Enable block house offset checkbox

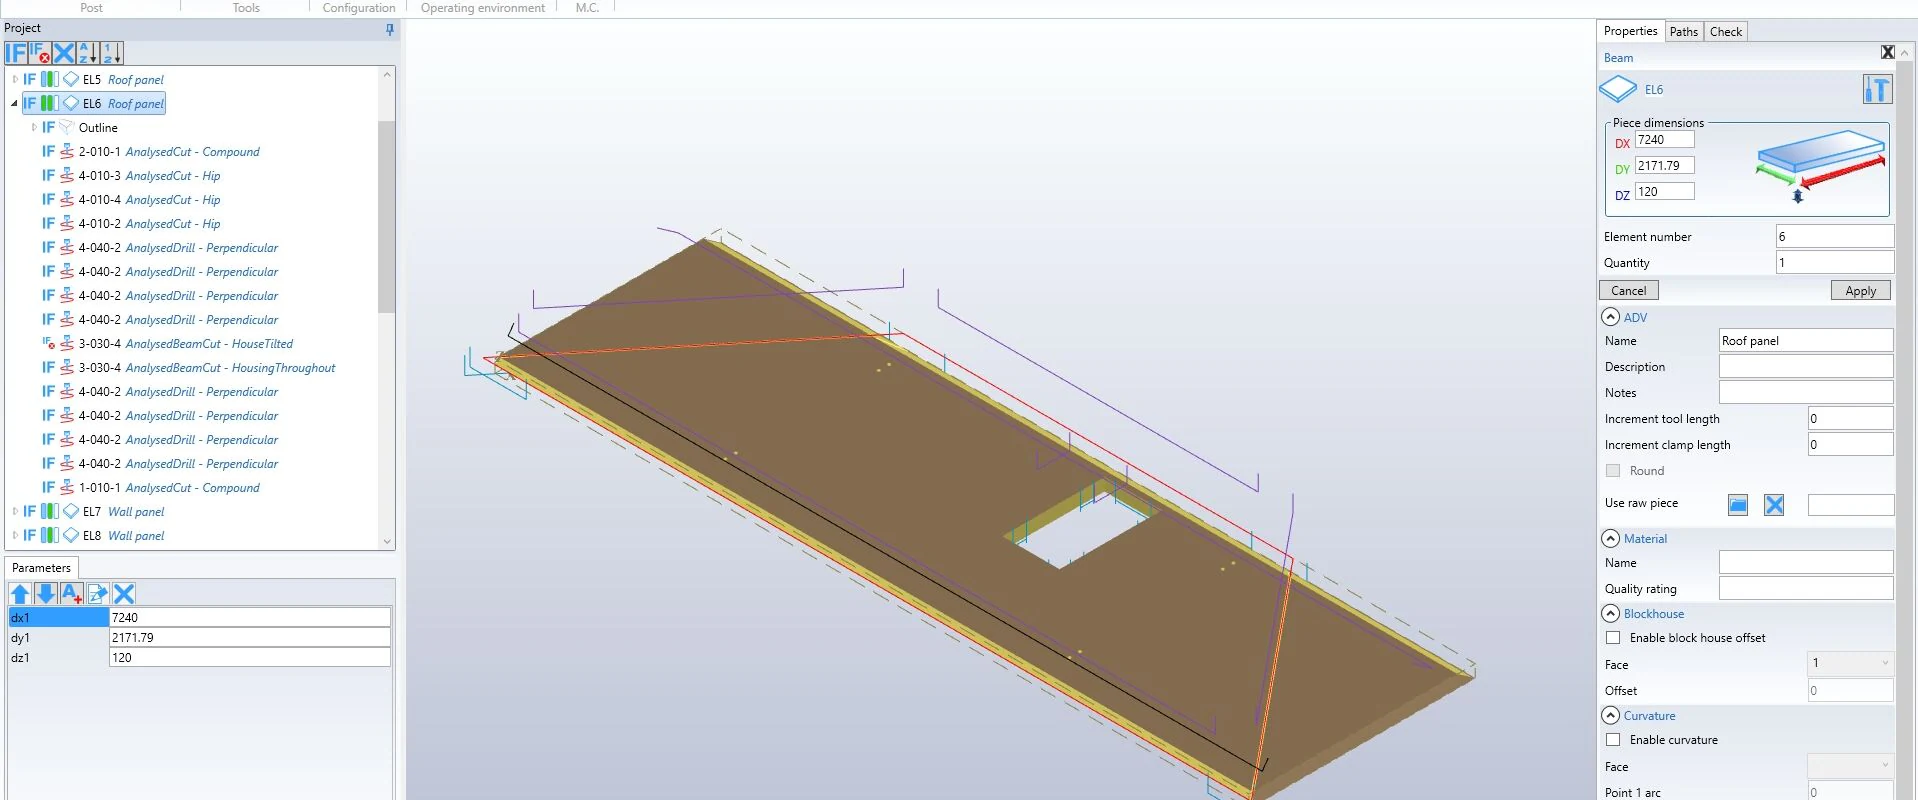click(1613, 638)
